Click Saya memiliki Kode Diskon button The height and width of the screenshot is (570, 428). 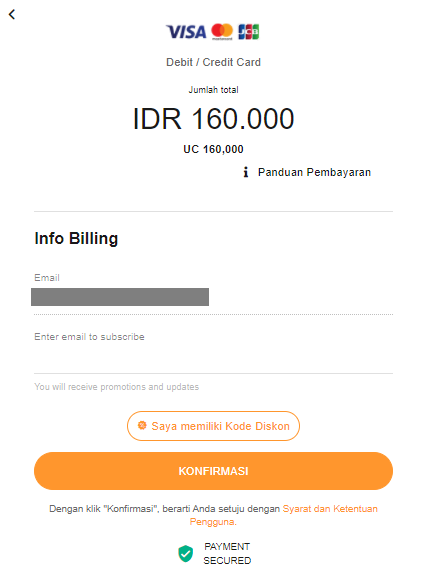tap(213, 426)
